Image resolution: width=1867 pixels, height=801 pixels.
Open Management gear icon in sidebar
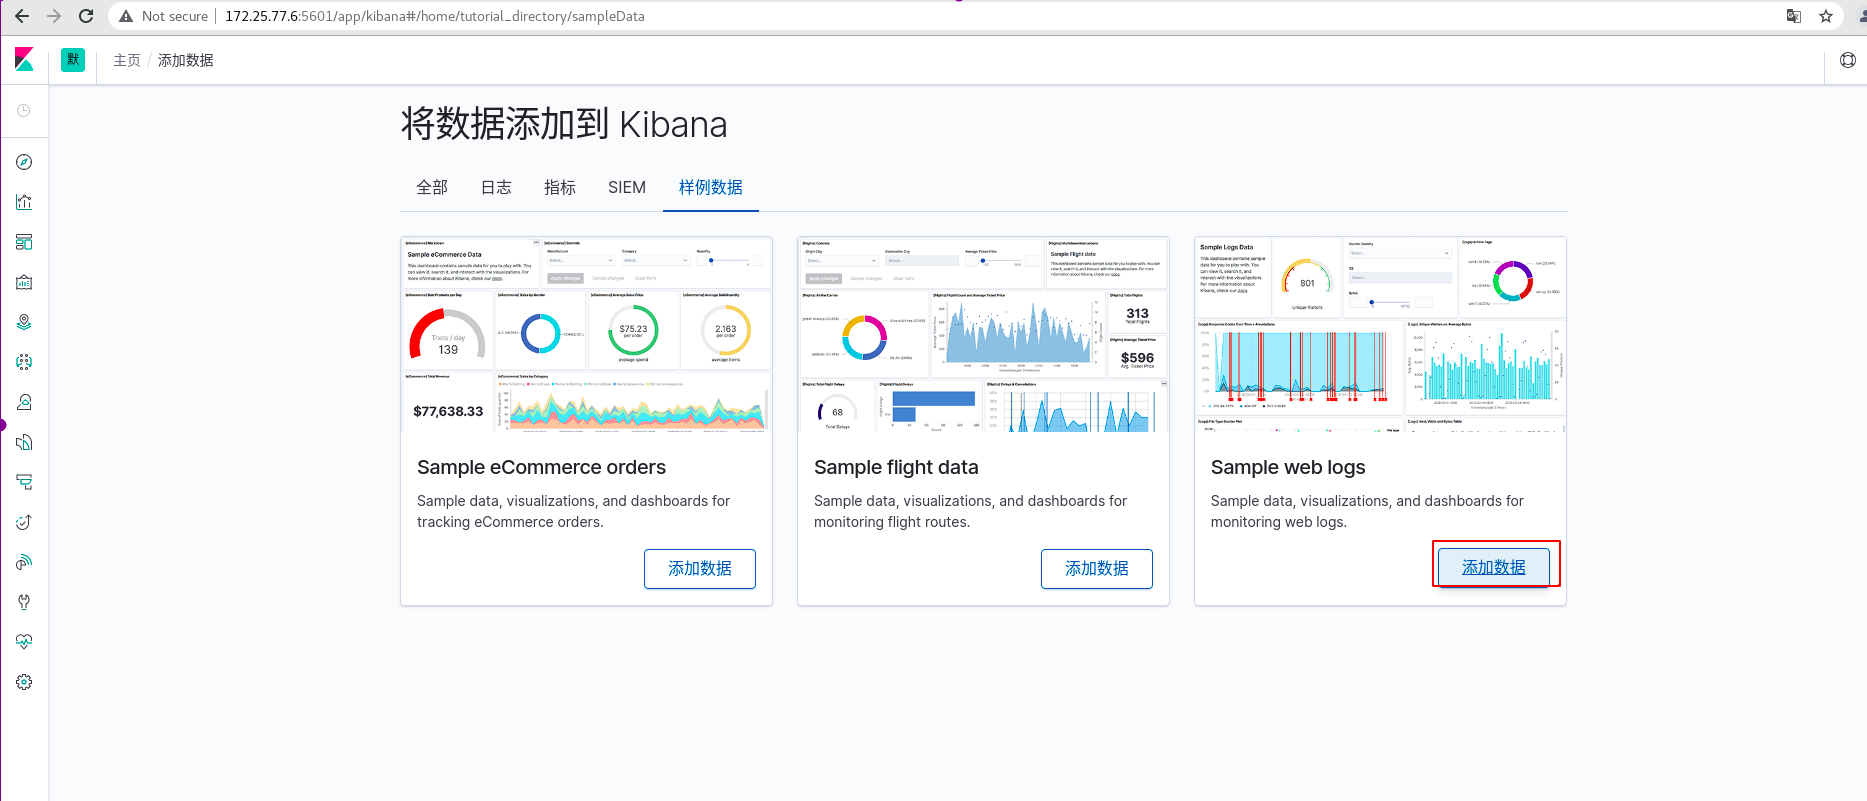[24, 682]
